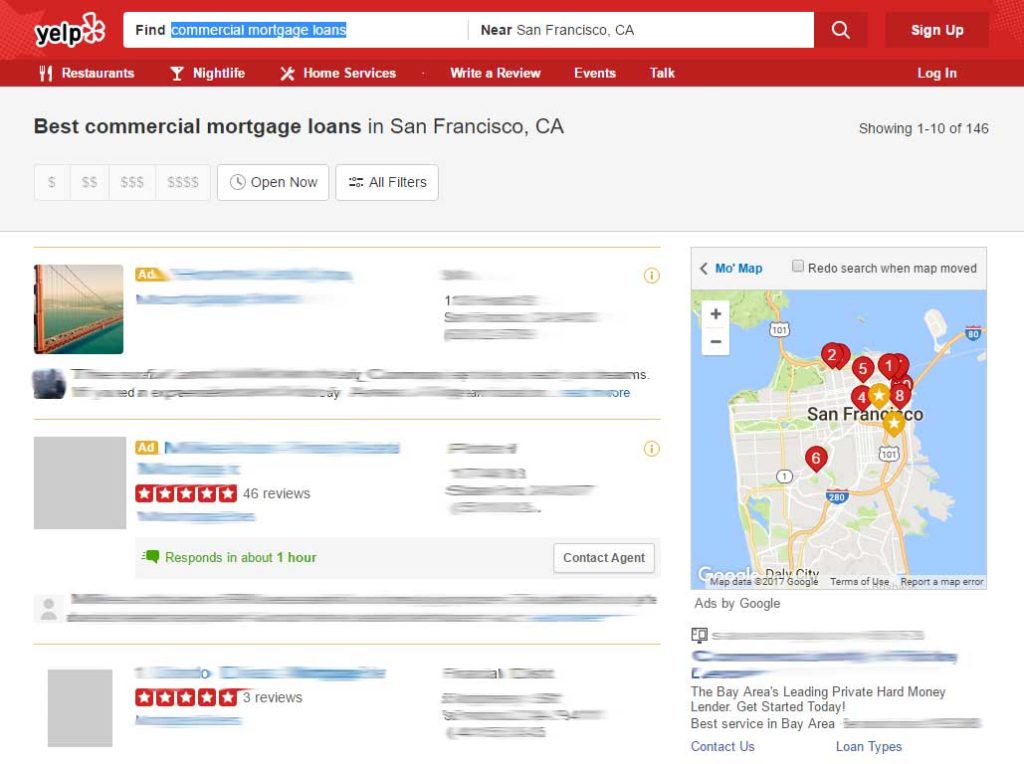Select map pin number 5
The image size is (1024, 764).
coord(862,368)
